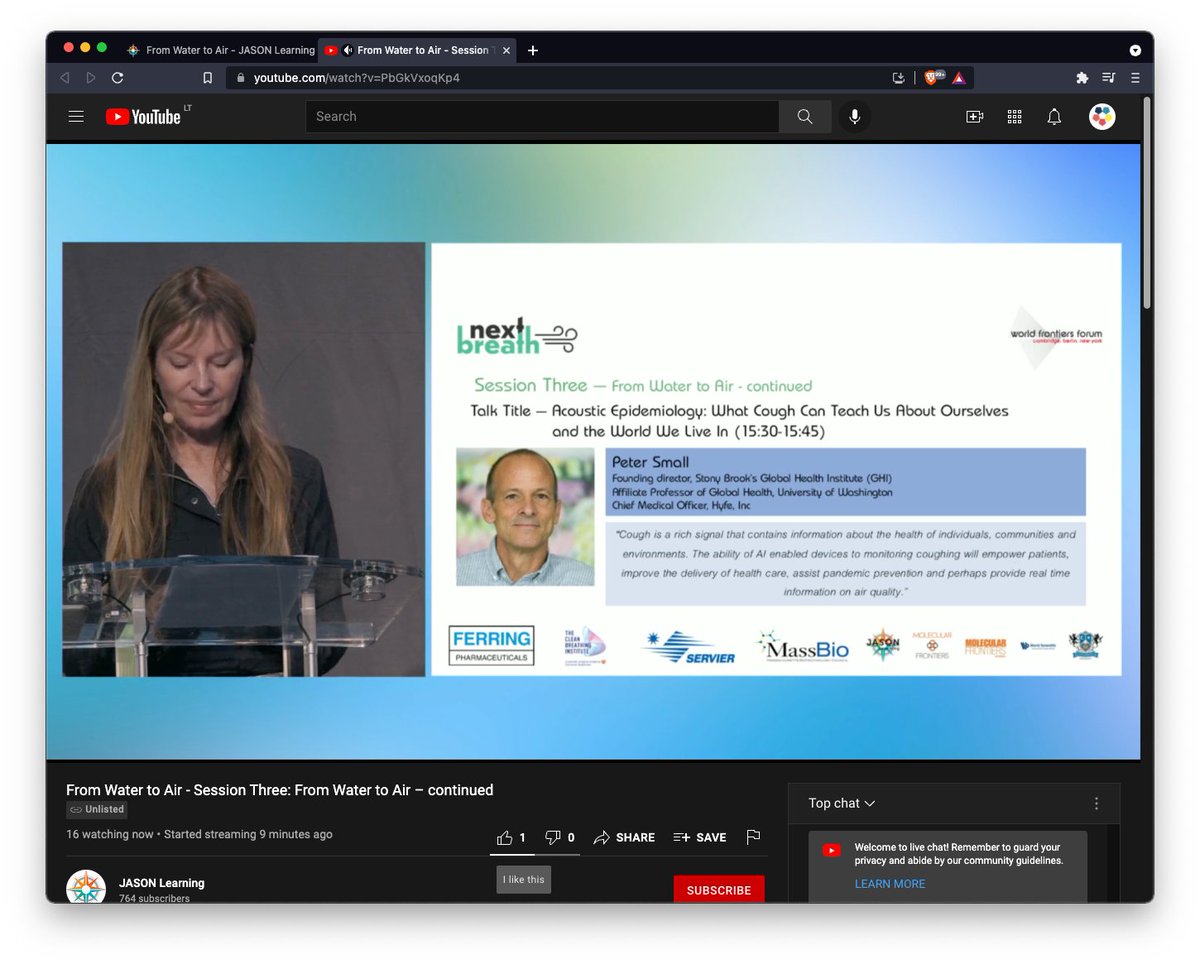Open browser extensions puzzle icon
This screenshot has width=1200, height=964.
coord(1082,78)
